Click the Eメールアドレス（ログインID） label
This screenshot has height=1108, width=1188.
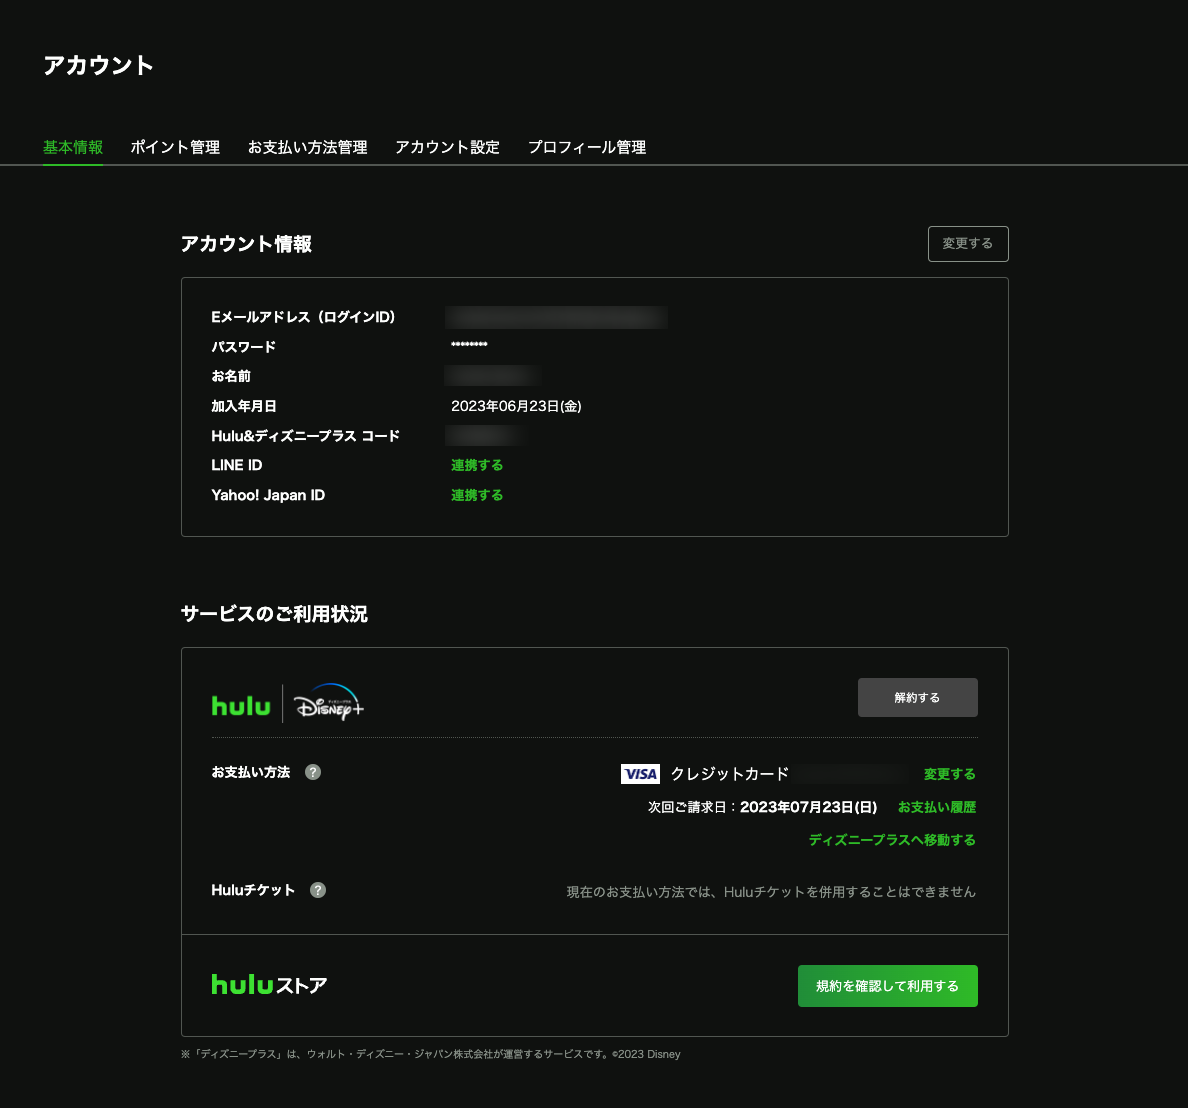(303, 317)
